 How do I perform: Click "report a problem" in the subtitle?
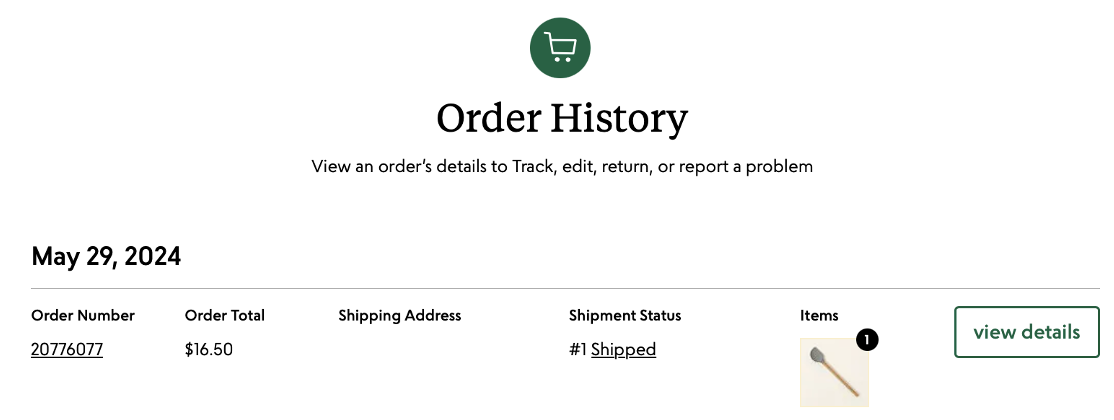point(746,167)
